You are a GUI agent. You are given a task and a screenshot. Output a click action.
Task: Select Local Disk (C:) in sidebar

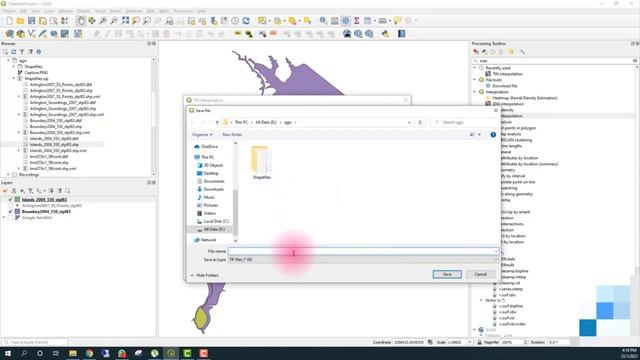212,221
